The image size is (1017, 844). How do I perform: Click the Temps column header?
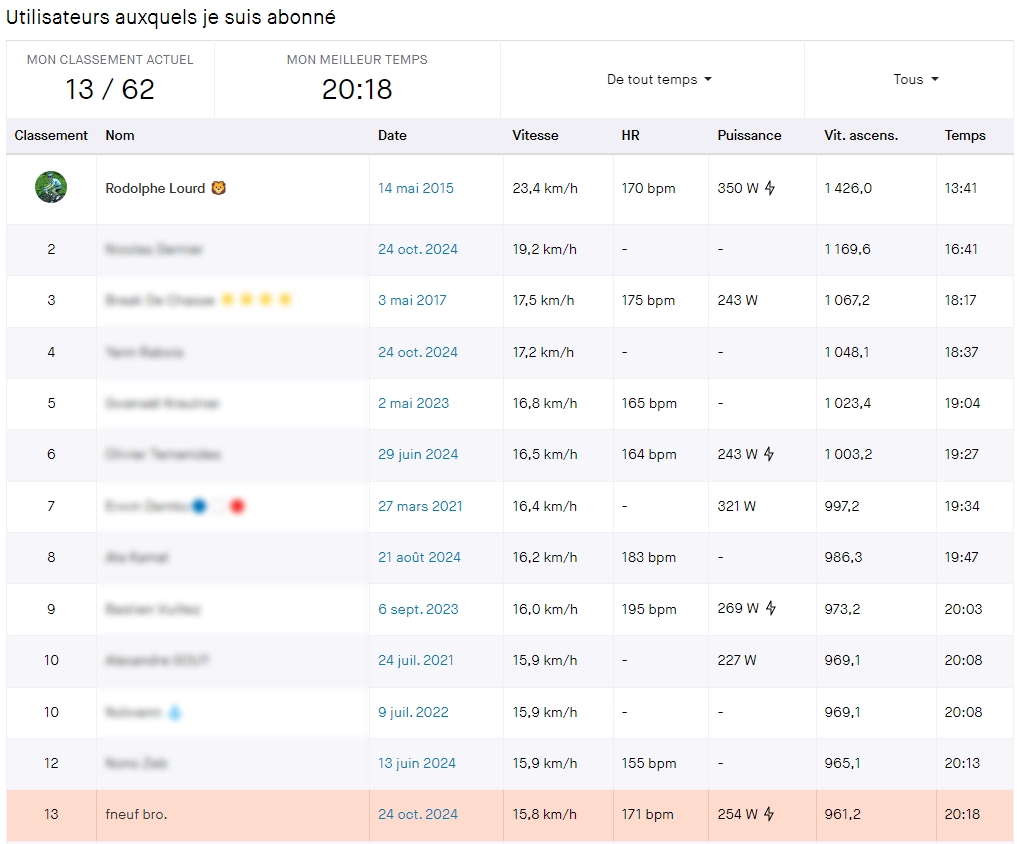click(x=964, y=135)
